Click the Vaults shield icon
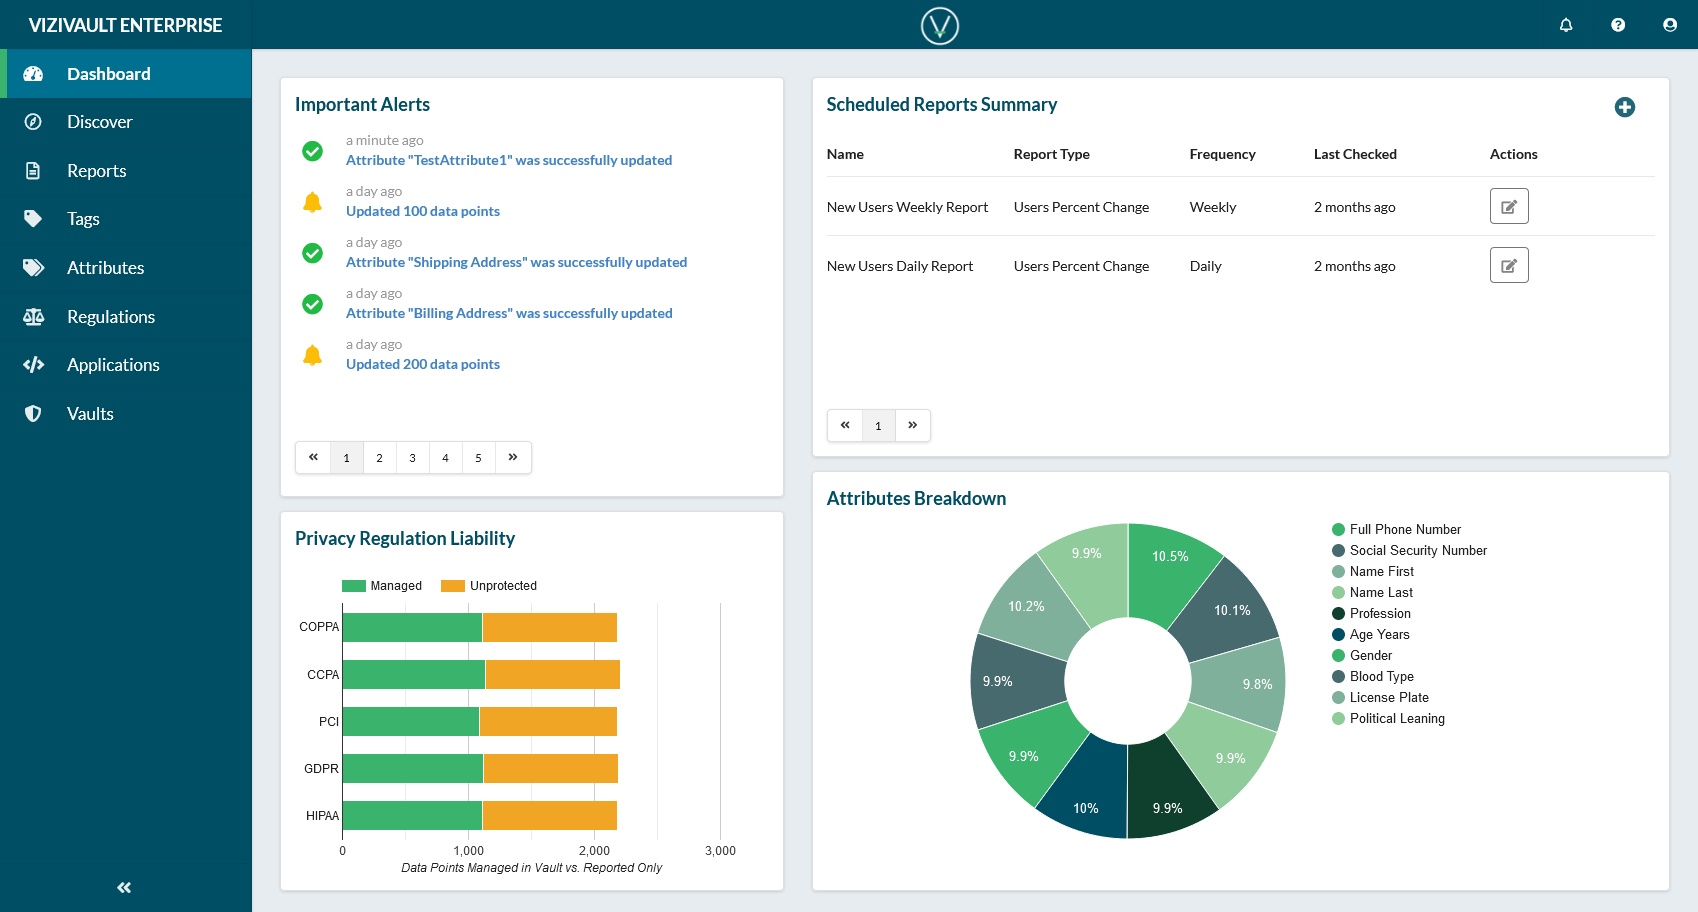This screenshot has height=912, width=1698. pyautogui.click(x=33, y=414)
